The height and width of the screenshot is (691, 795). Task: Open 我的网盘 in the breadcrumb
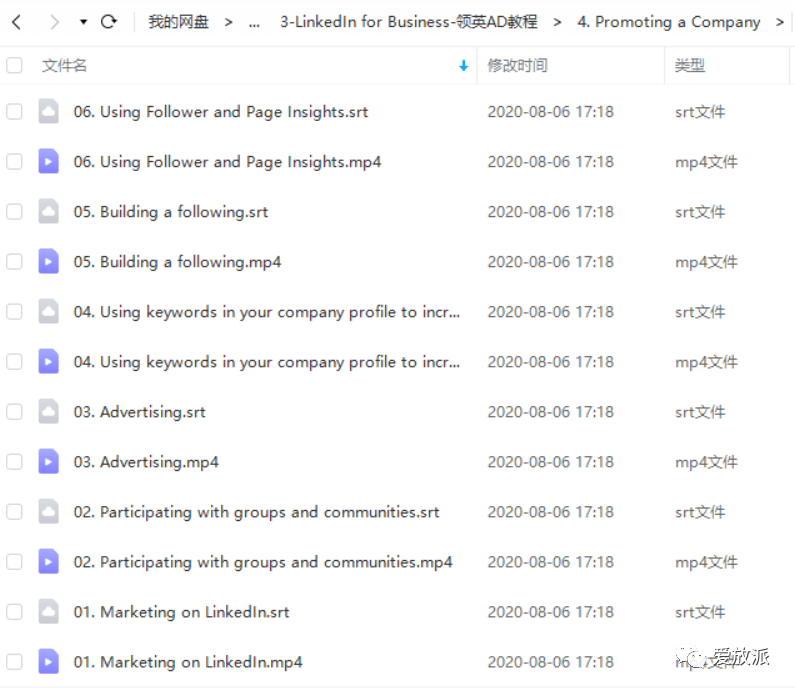pos(178,22)
